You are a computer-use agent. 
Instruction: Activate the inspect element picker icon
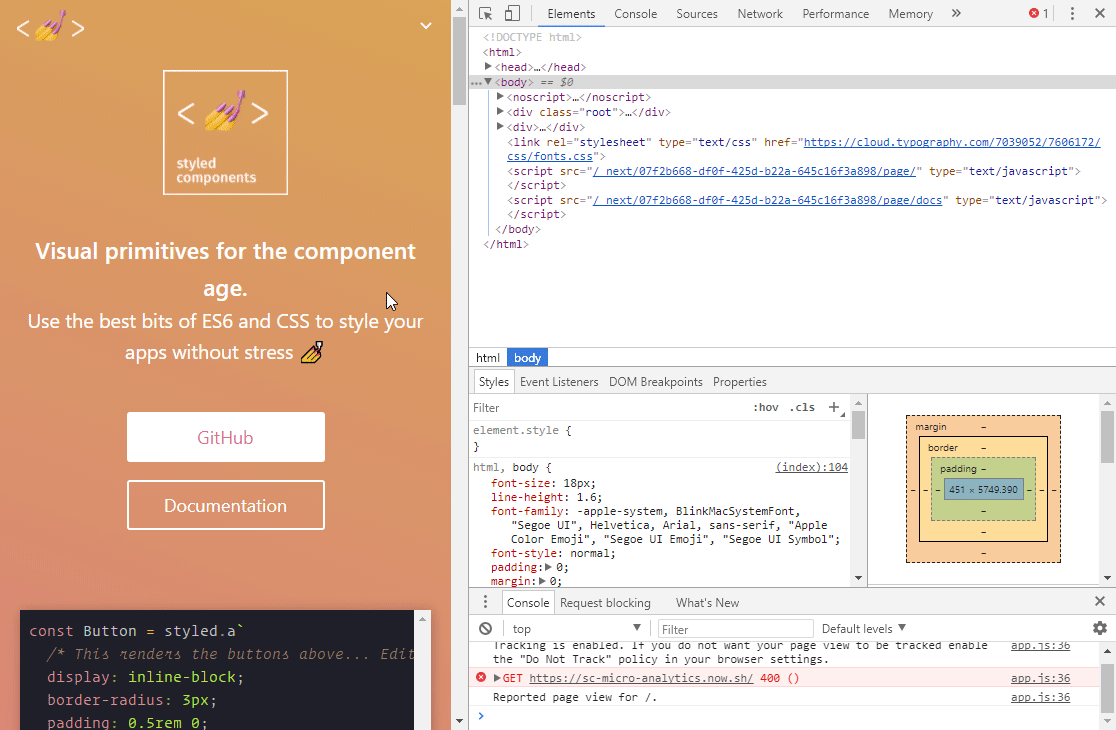485,14
